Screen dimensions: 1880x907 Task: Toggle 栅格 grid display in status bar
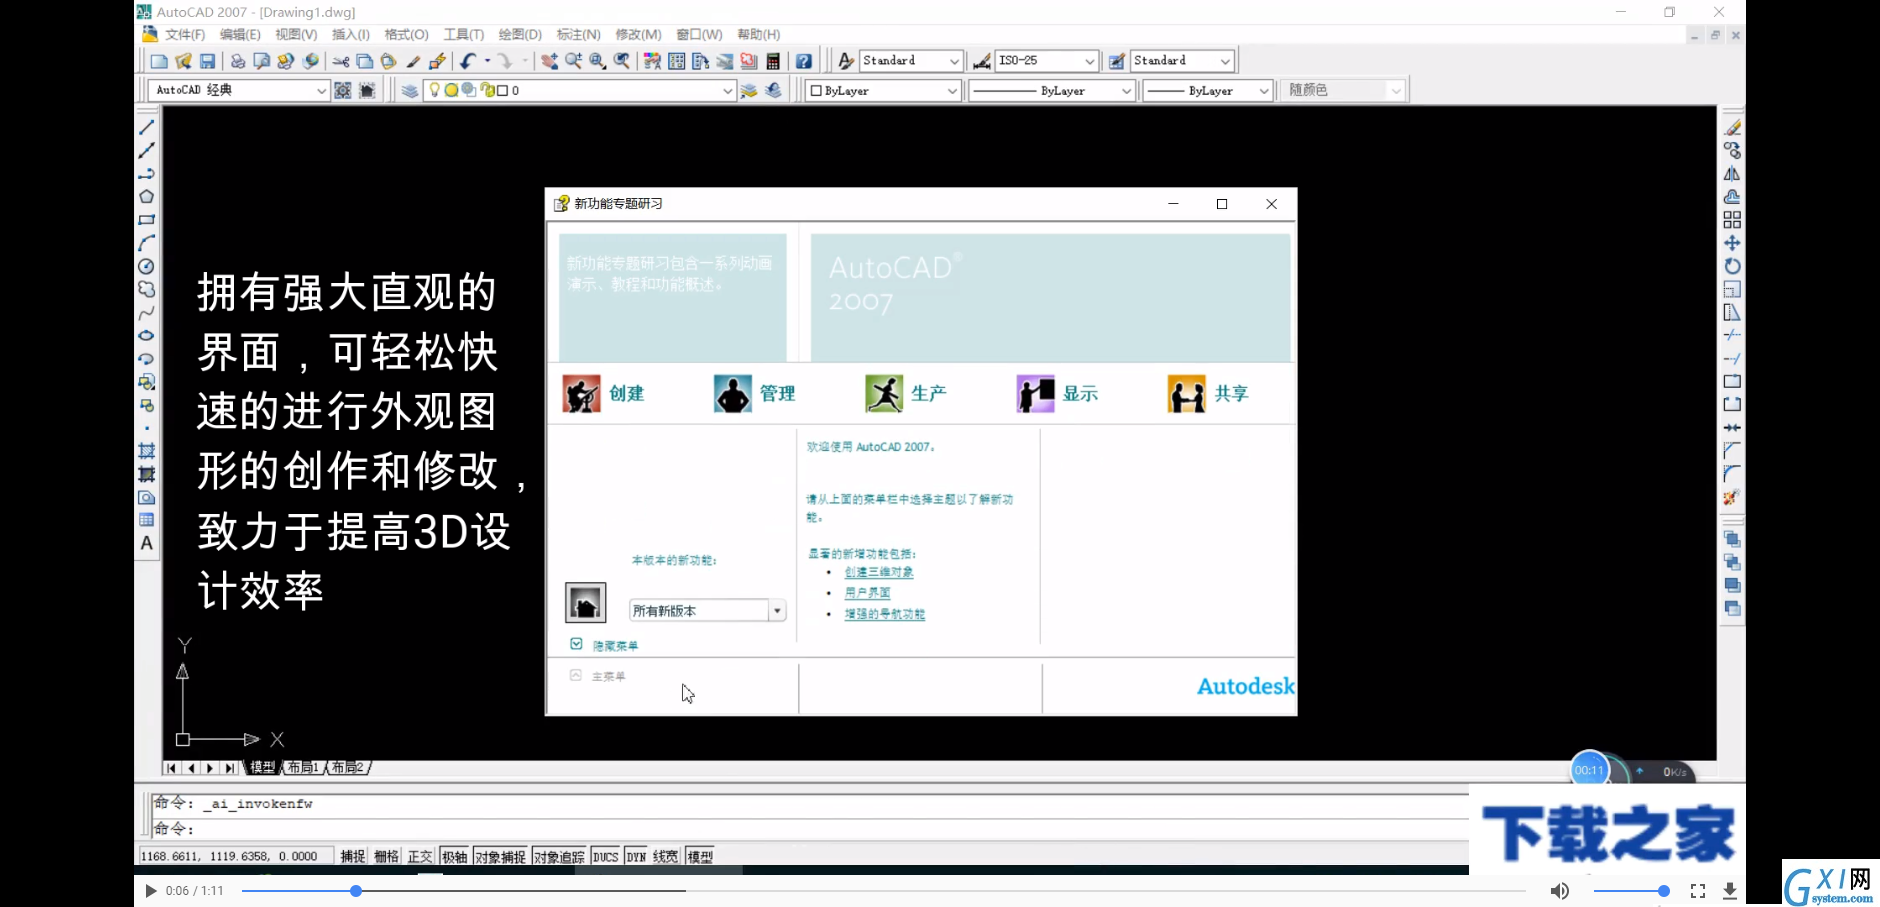(386, 857)
